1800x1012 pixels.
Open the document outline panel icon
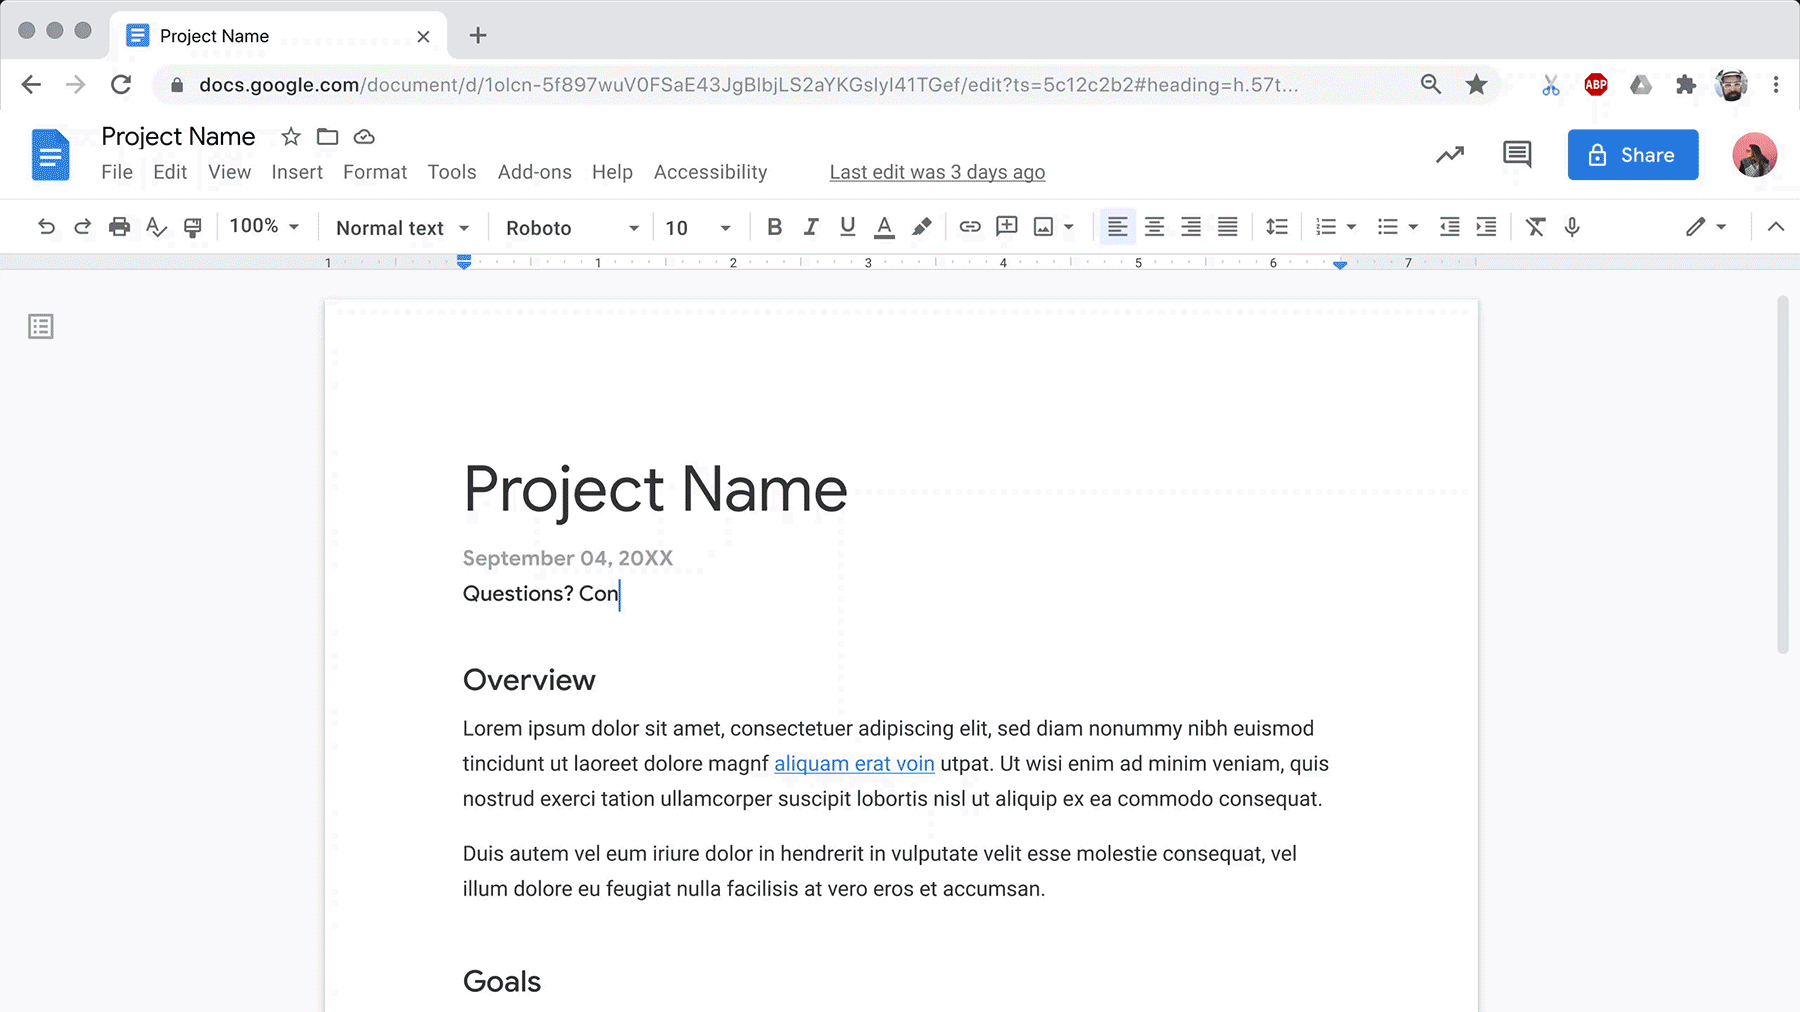41,327
